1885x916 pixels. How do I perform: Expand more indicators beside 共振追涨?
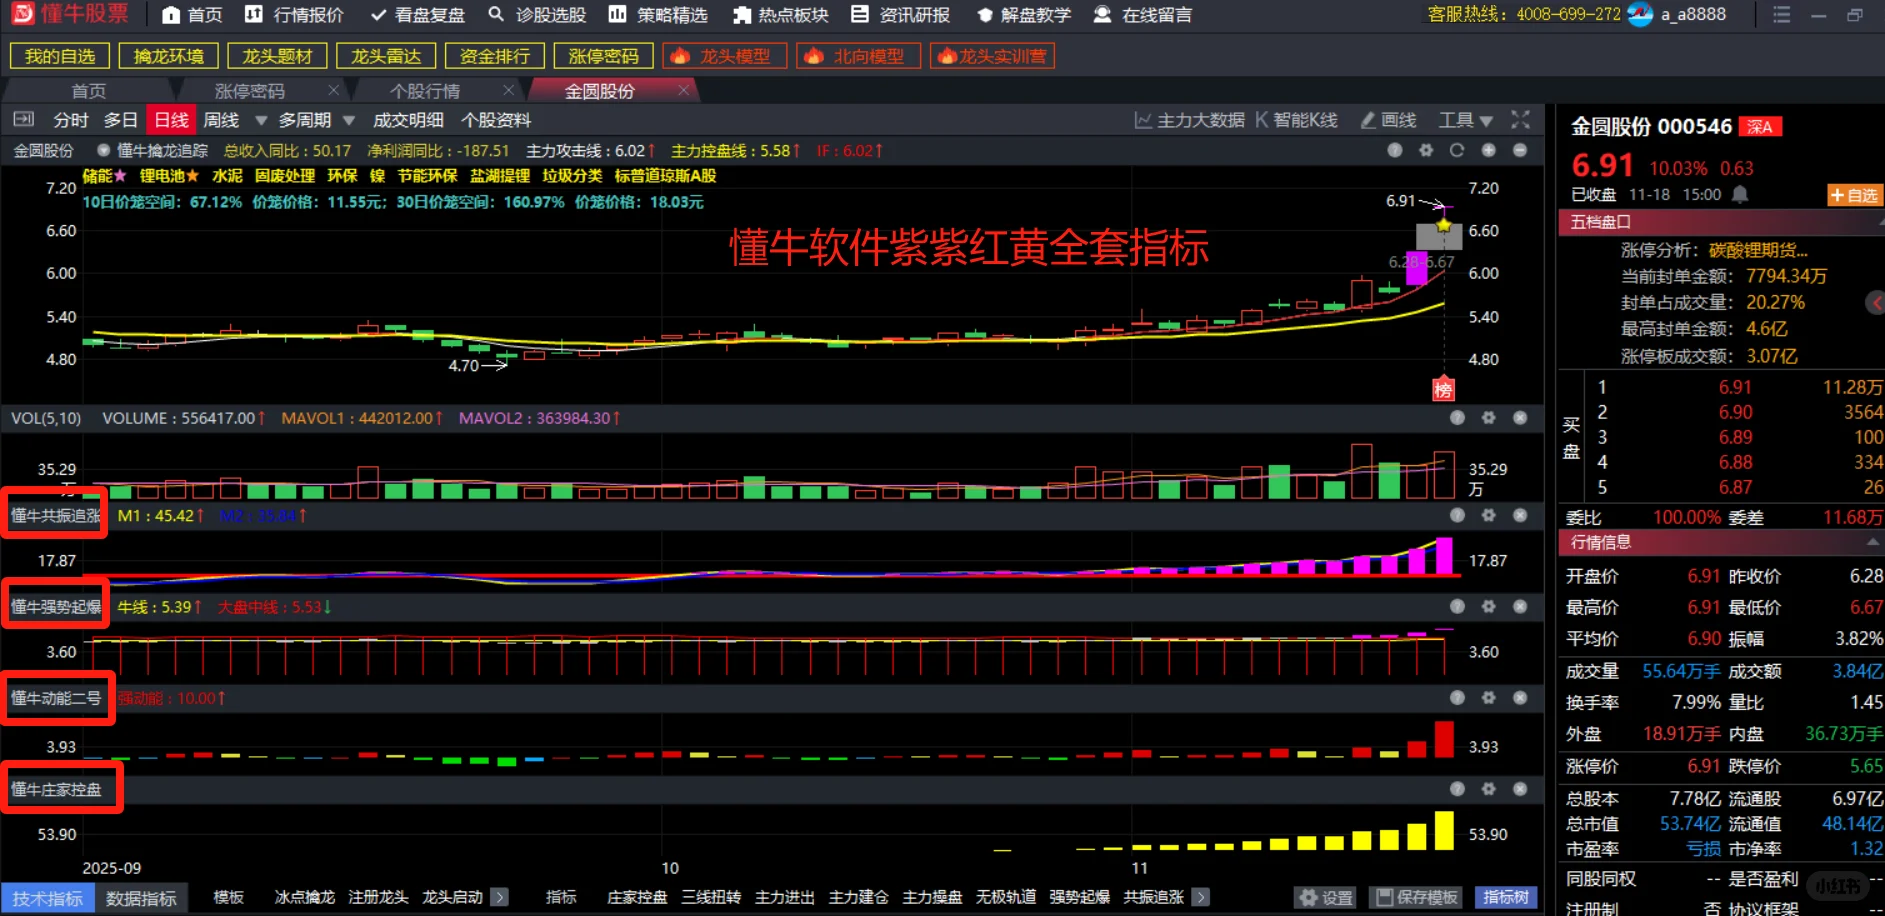coord(1205,897)
